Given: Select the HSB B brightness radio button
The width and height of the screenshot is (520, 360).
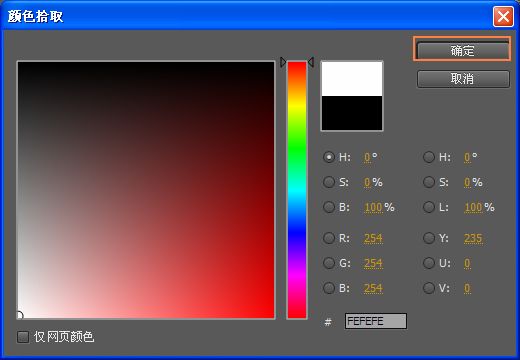Looking at the screenshot, I should point(329,207).
